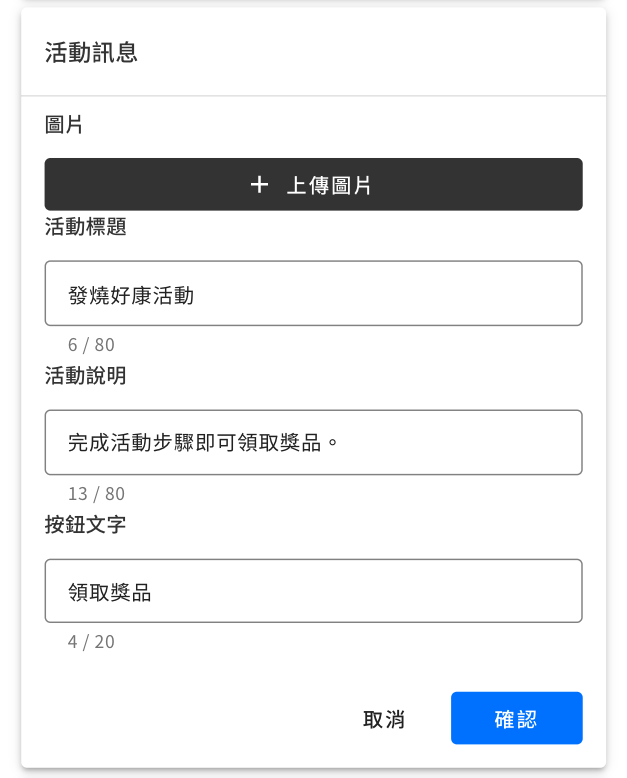
Task: Click the 活動訊息 dialog heading
Action: click(x=91, y=53)
